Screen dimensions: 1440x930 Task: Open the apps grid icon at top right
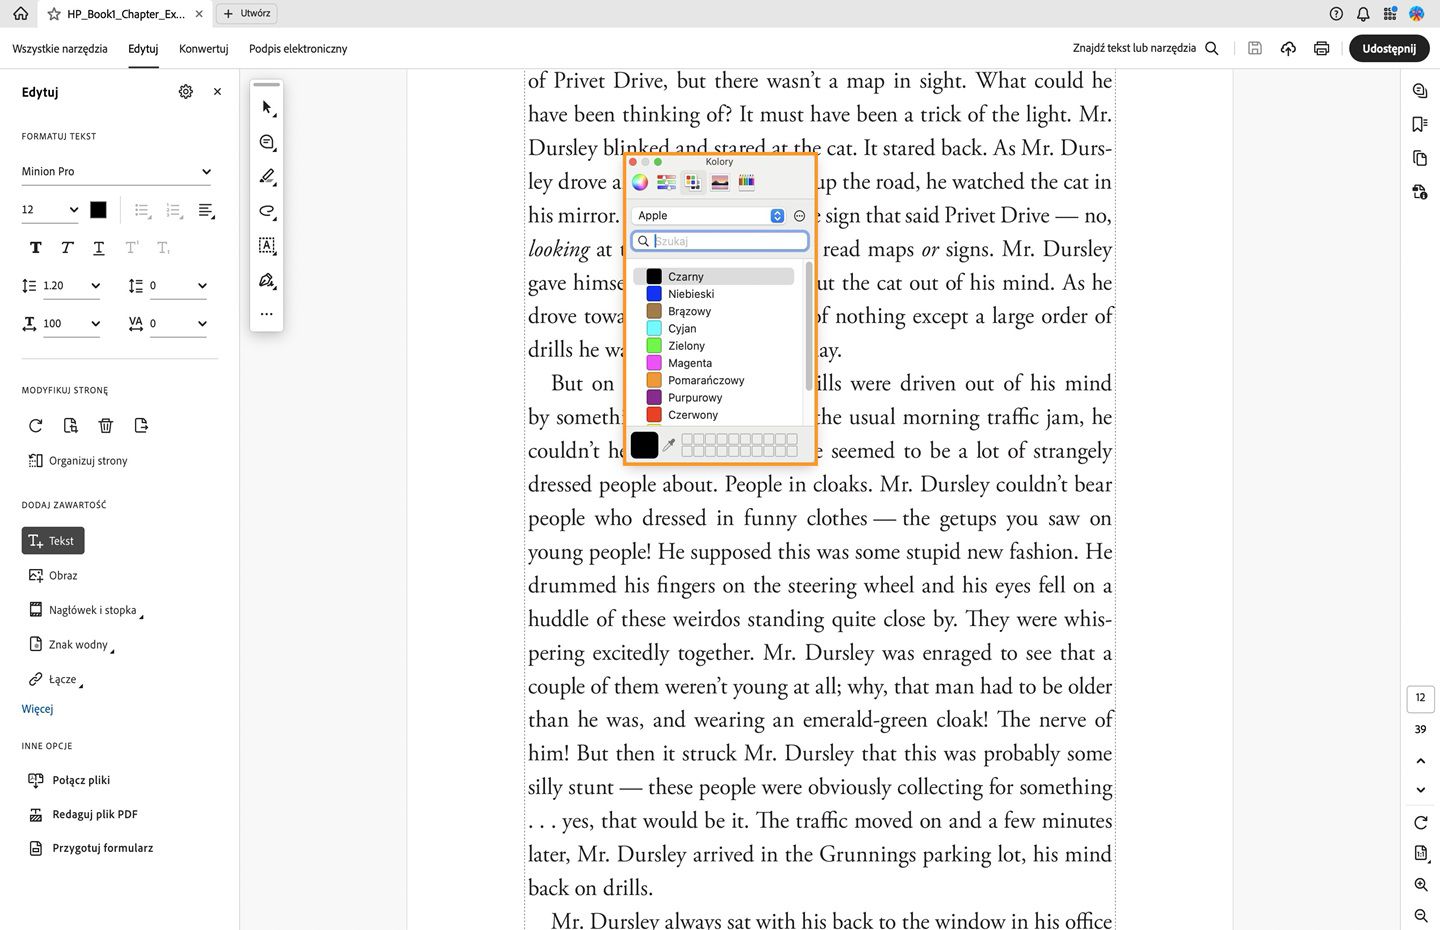point(1390,14)
